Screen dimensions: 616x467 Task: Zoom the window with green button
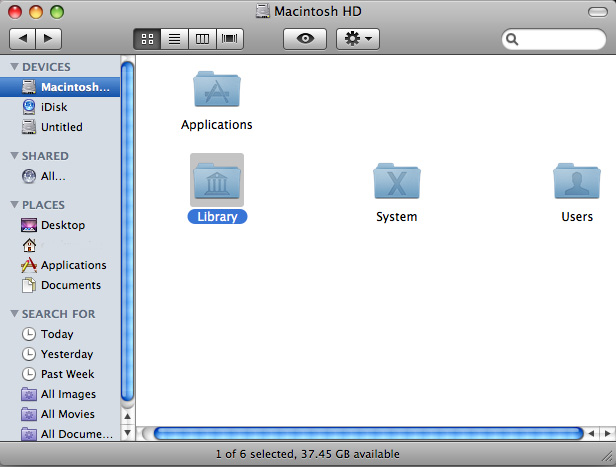click(57, 12)
